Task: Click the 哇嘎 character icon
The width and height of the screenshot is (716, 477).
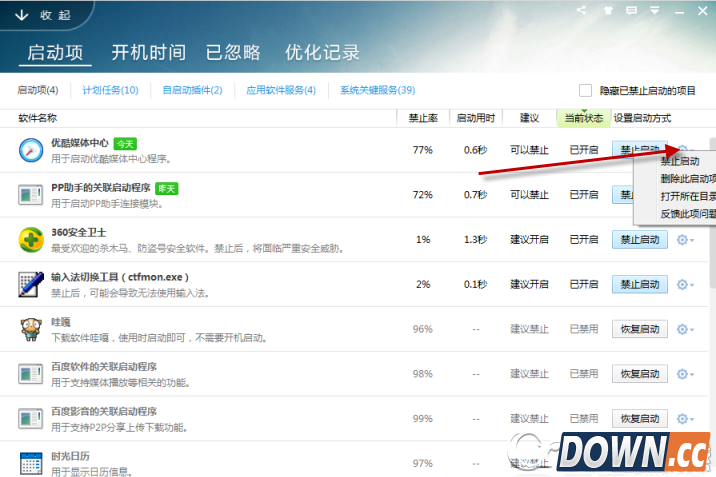Action: [x=30, y=329]
